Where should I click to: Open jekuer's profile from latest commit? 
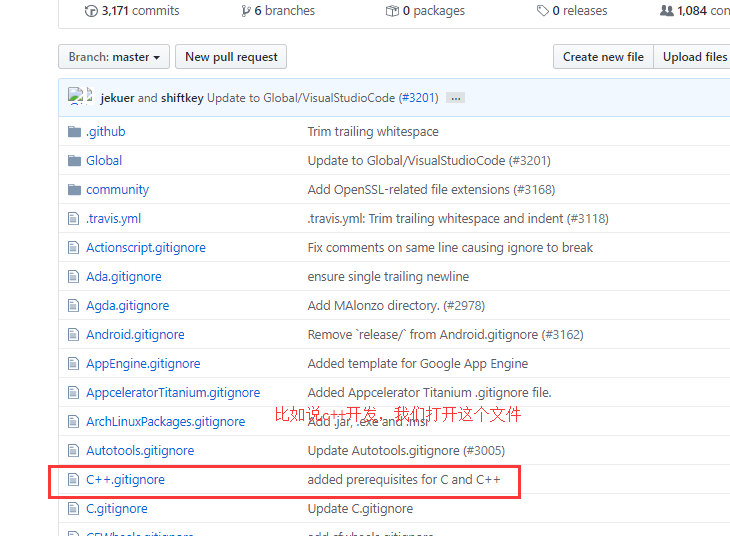(x=117, y=98)
